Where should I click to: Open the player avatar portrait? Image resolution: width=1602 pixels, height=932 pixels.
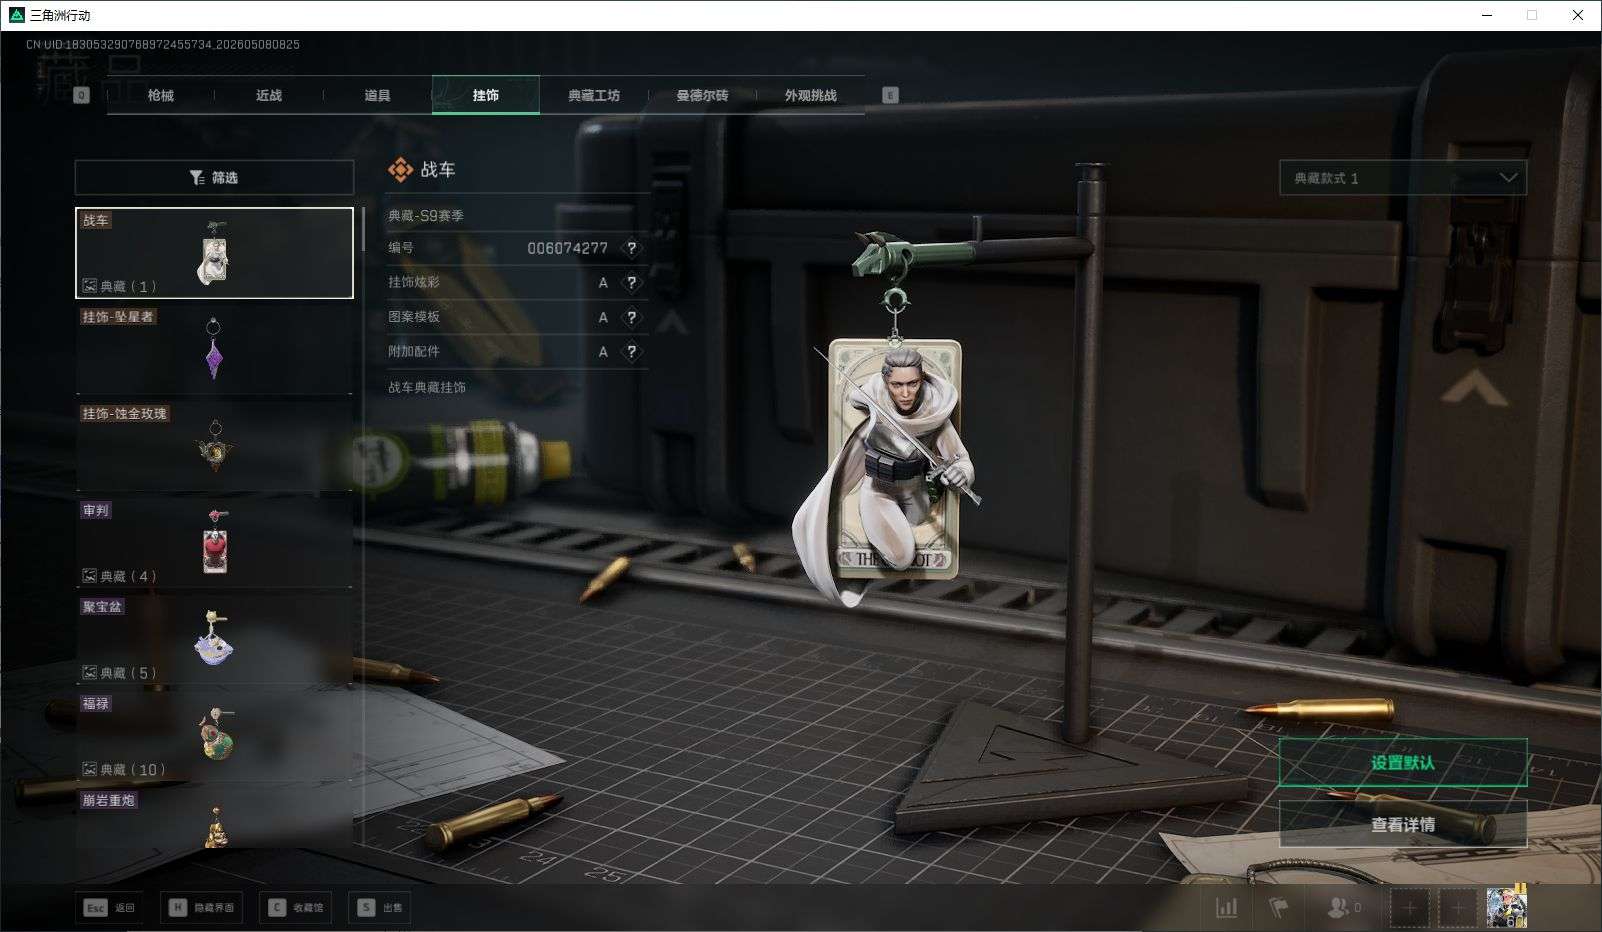(x=1506, y=908)
